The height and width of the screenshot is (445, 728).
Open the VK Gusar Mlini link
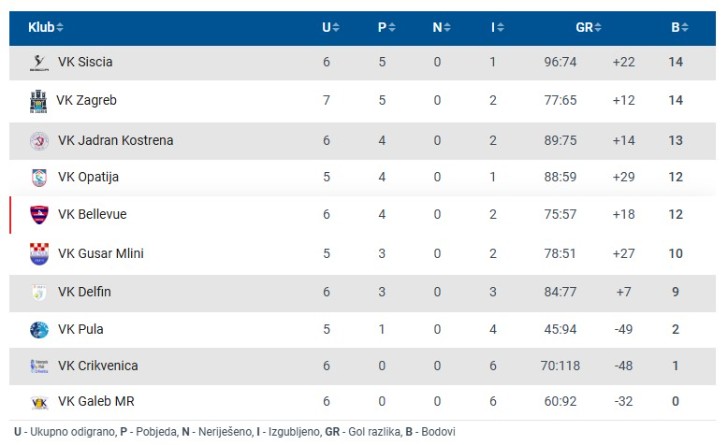point(100,254)
